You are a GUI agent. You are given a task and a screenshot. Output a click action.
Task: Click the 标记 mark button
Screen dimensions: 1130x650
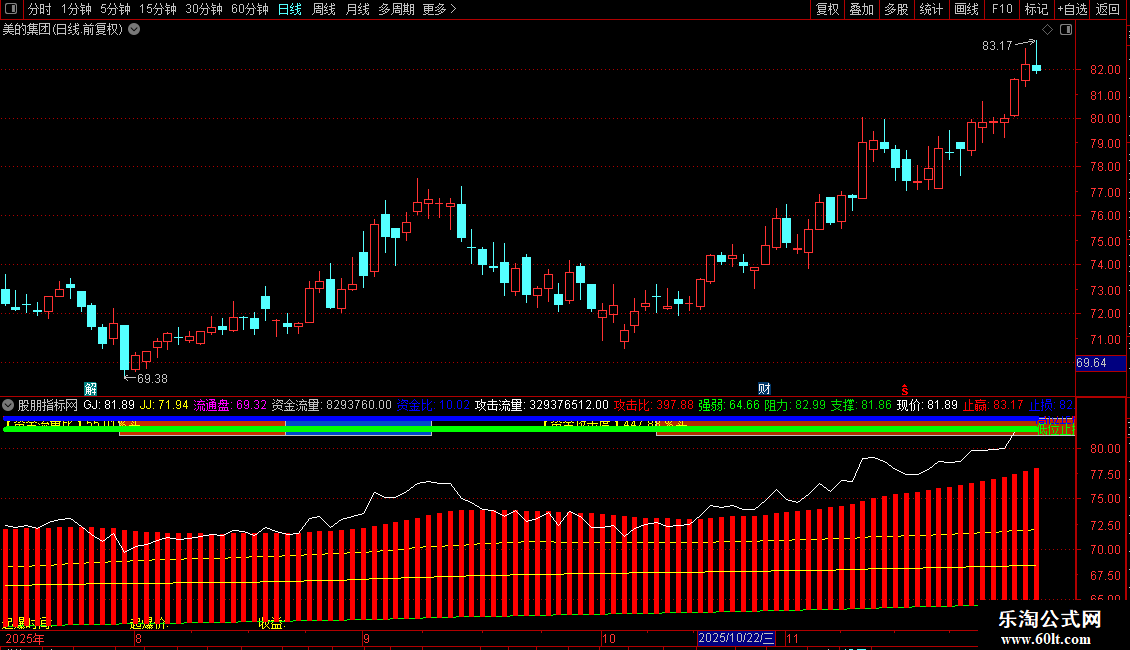tap(1036, 9)
